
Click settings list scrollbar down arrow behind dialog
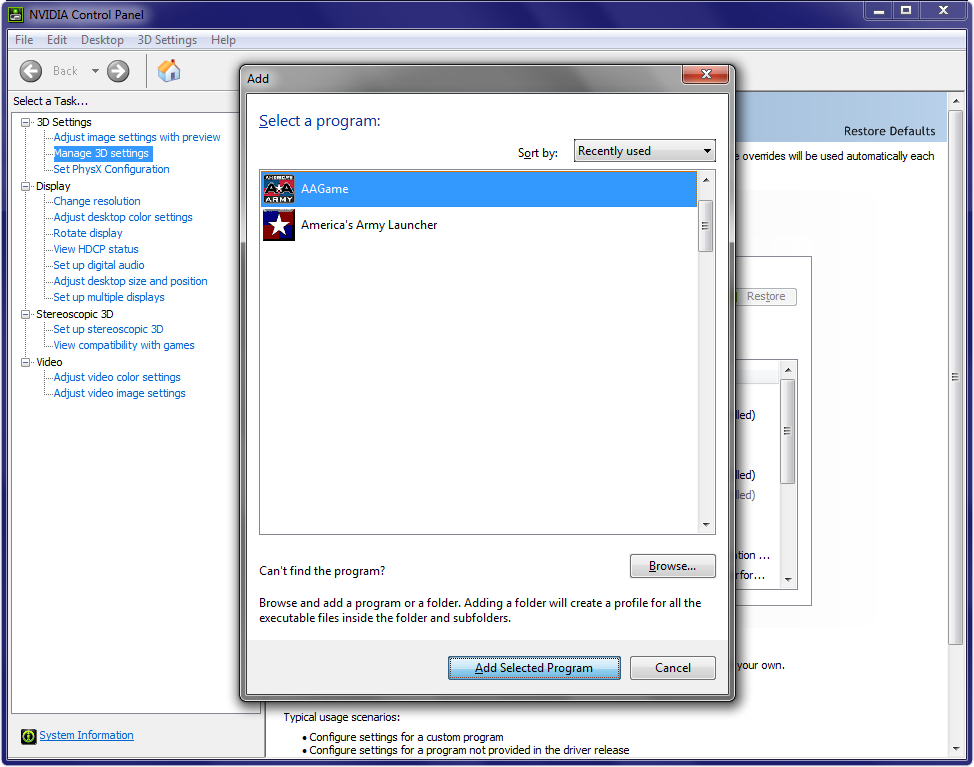tap(788, 579)
